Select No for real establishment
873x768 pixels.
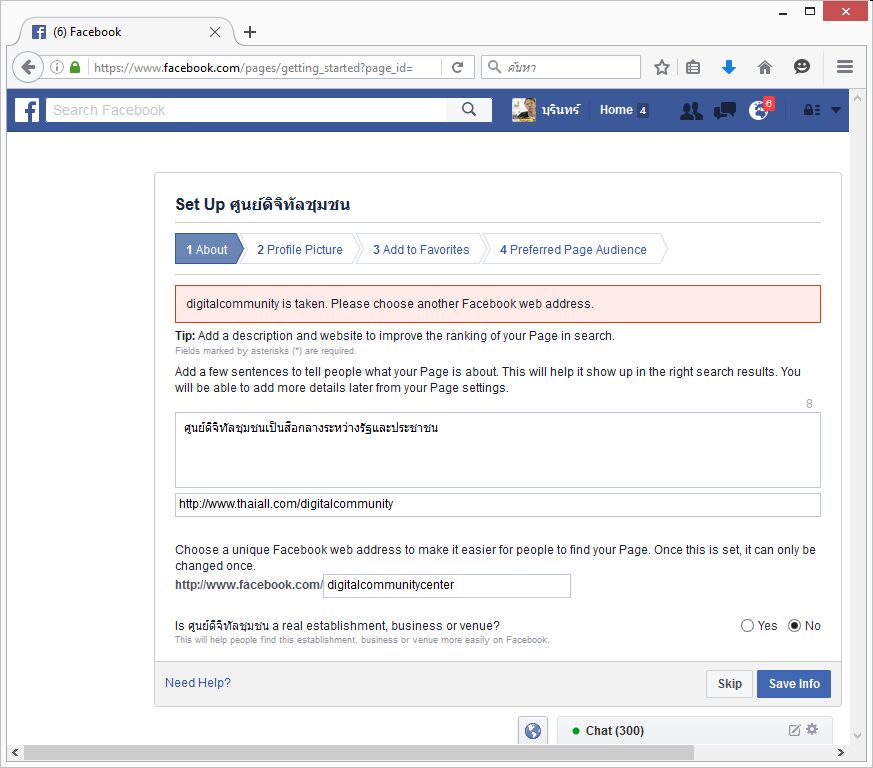click(x=795, y=626)
